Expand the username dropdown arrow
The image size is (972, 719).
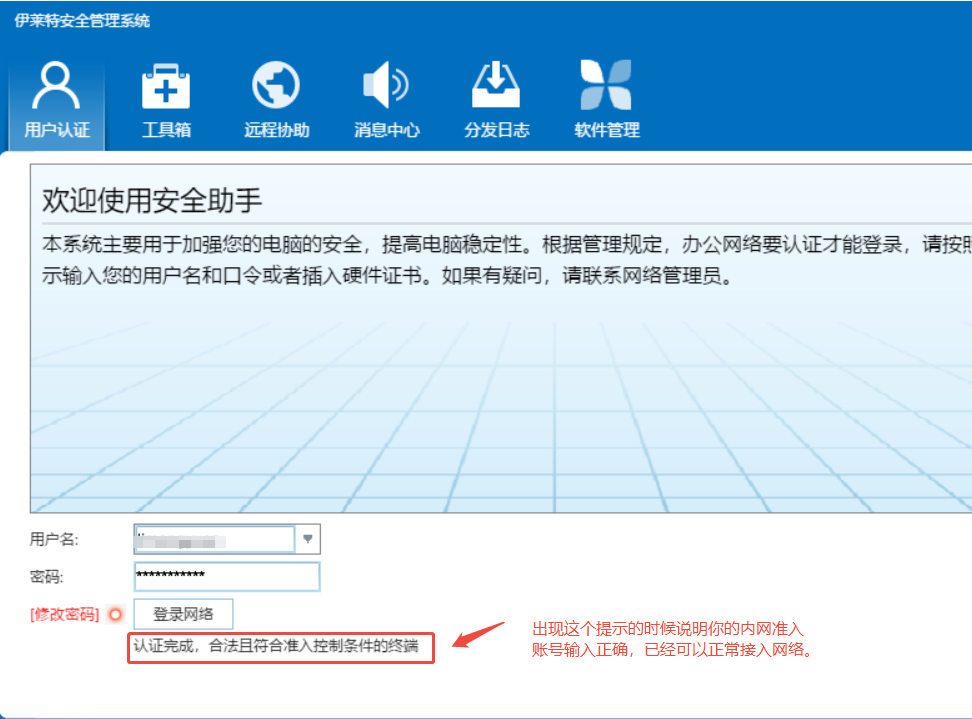pos(307,539)
